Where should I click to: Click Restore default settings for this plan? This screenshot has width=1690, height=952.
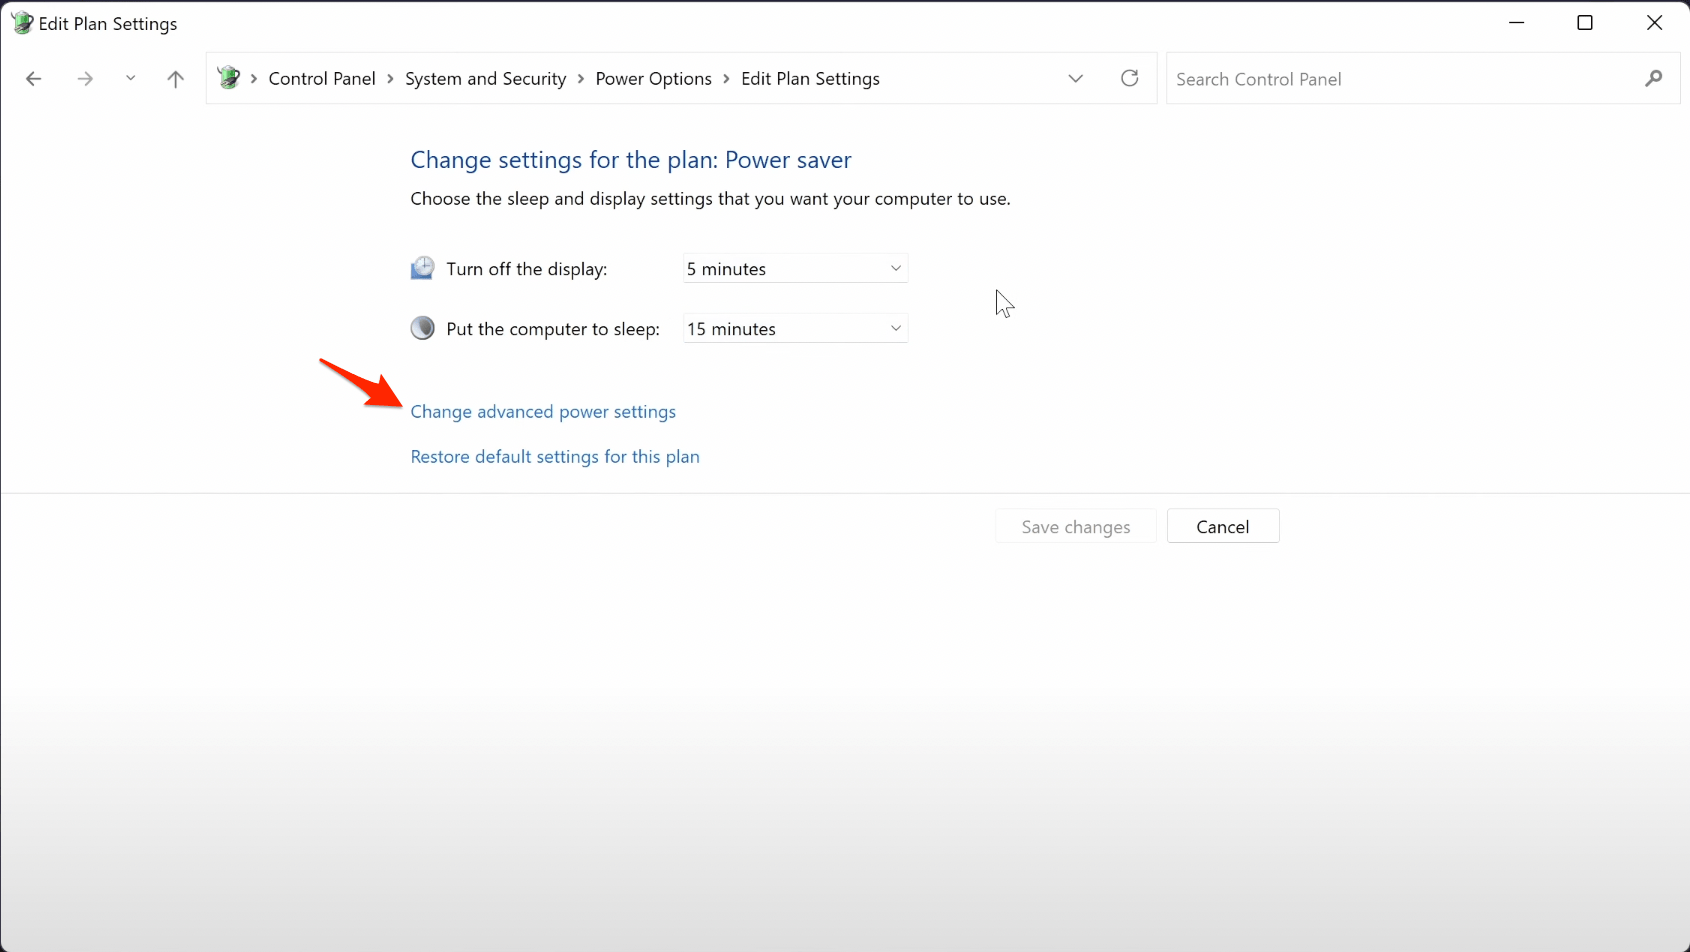555,457
